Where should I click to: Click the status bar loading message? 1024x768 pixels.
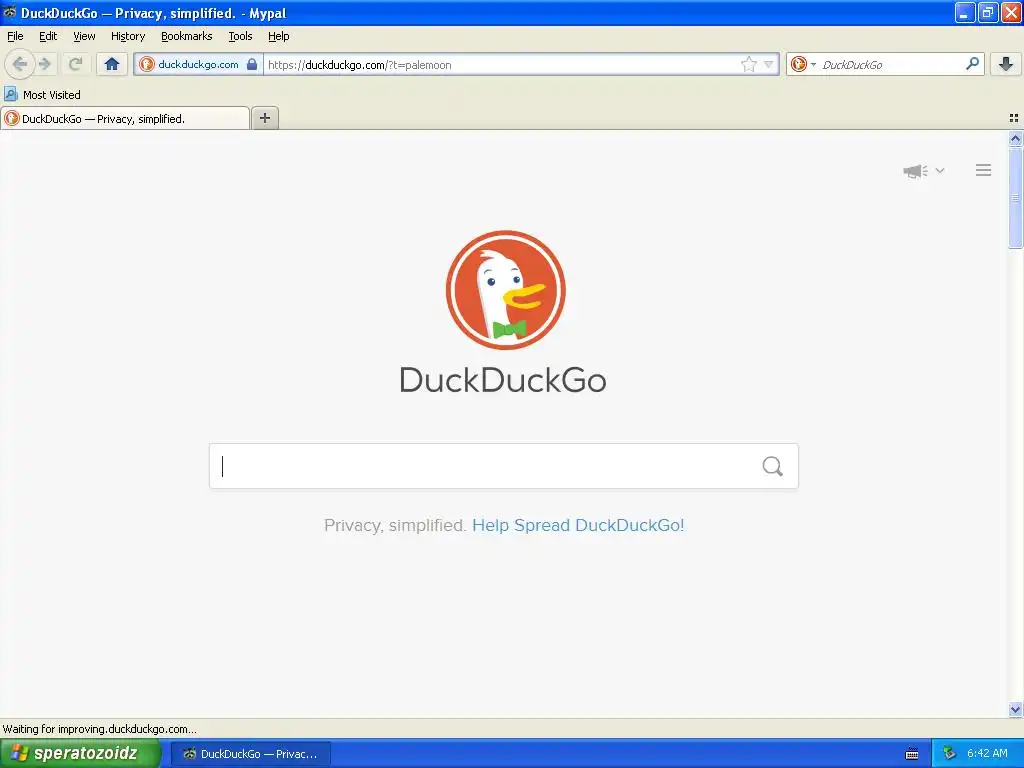99,729
